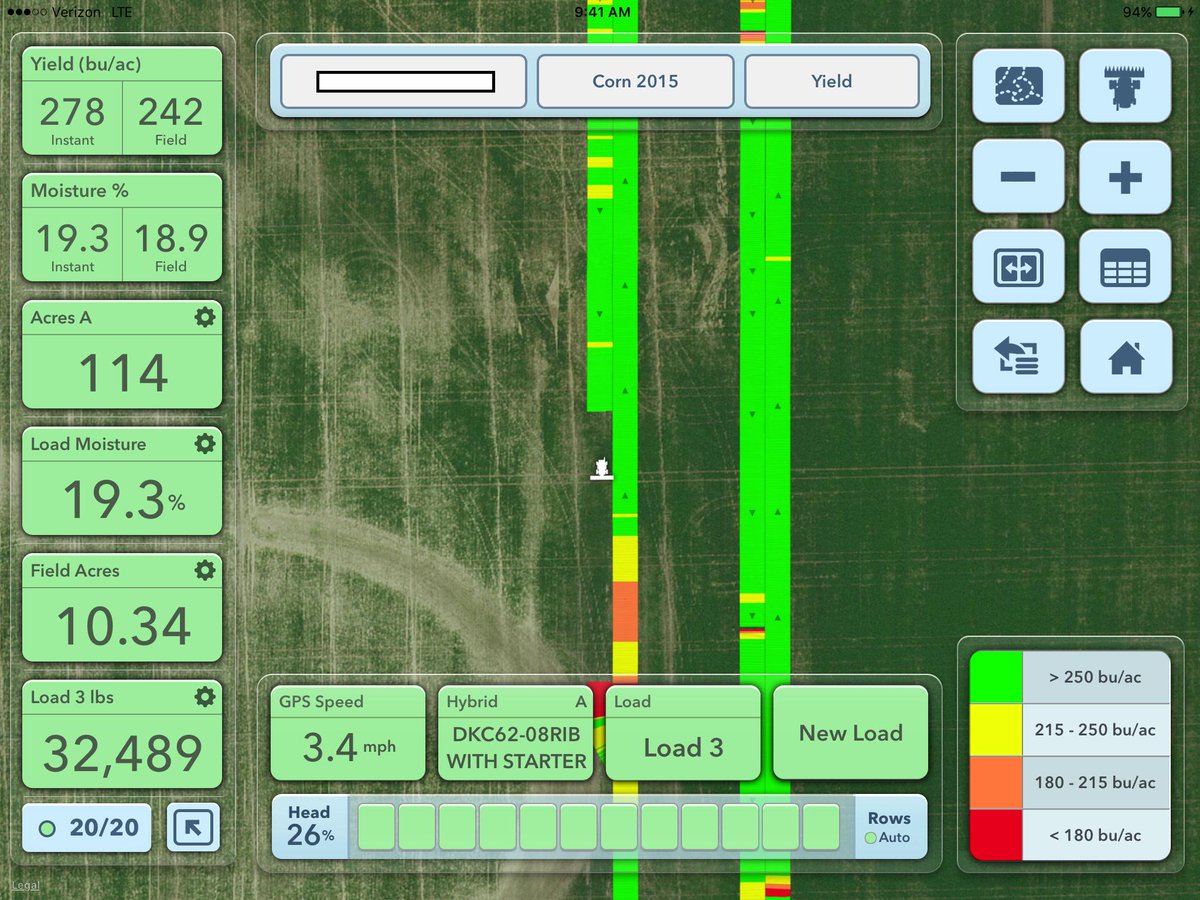
Task: Open Load Moisture settings gear
Action: [x=204, y=444]
